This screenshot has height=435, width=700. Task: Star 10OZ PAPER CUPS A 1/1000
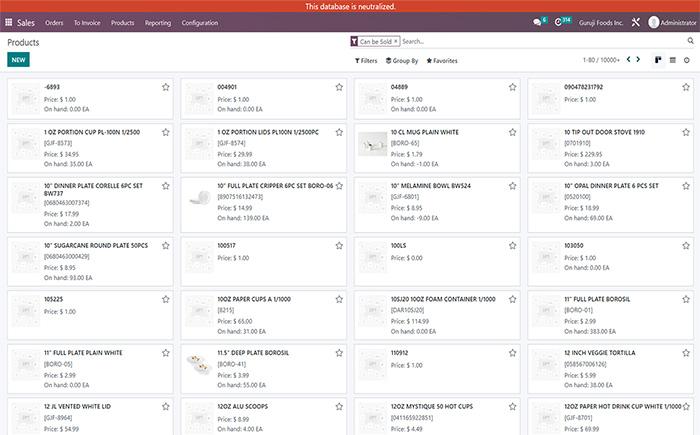tap(339, 299)
